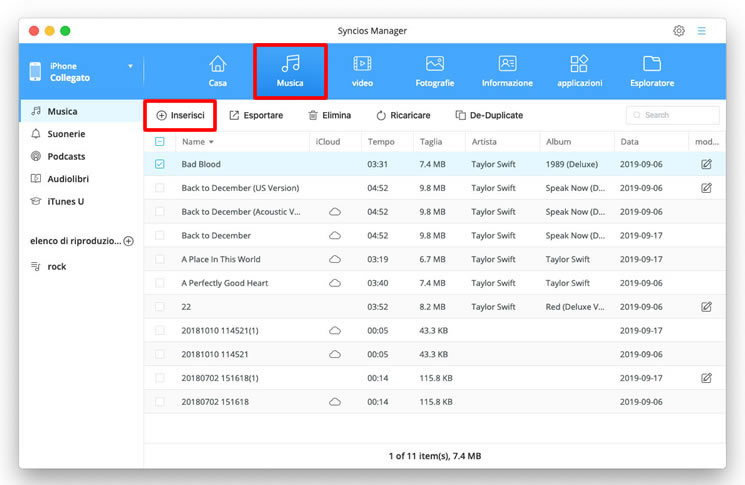This screenshot has height=485, width=745.
Task: Click iCloud icon for 20181010 114521 row
Action: click(x=335, y=354)
